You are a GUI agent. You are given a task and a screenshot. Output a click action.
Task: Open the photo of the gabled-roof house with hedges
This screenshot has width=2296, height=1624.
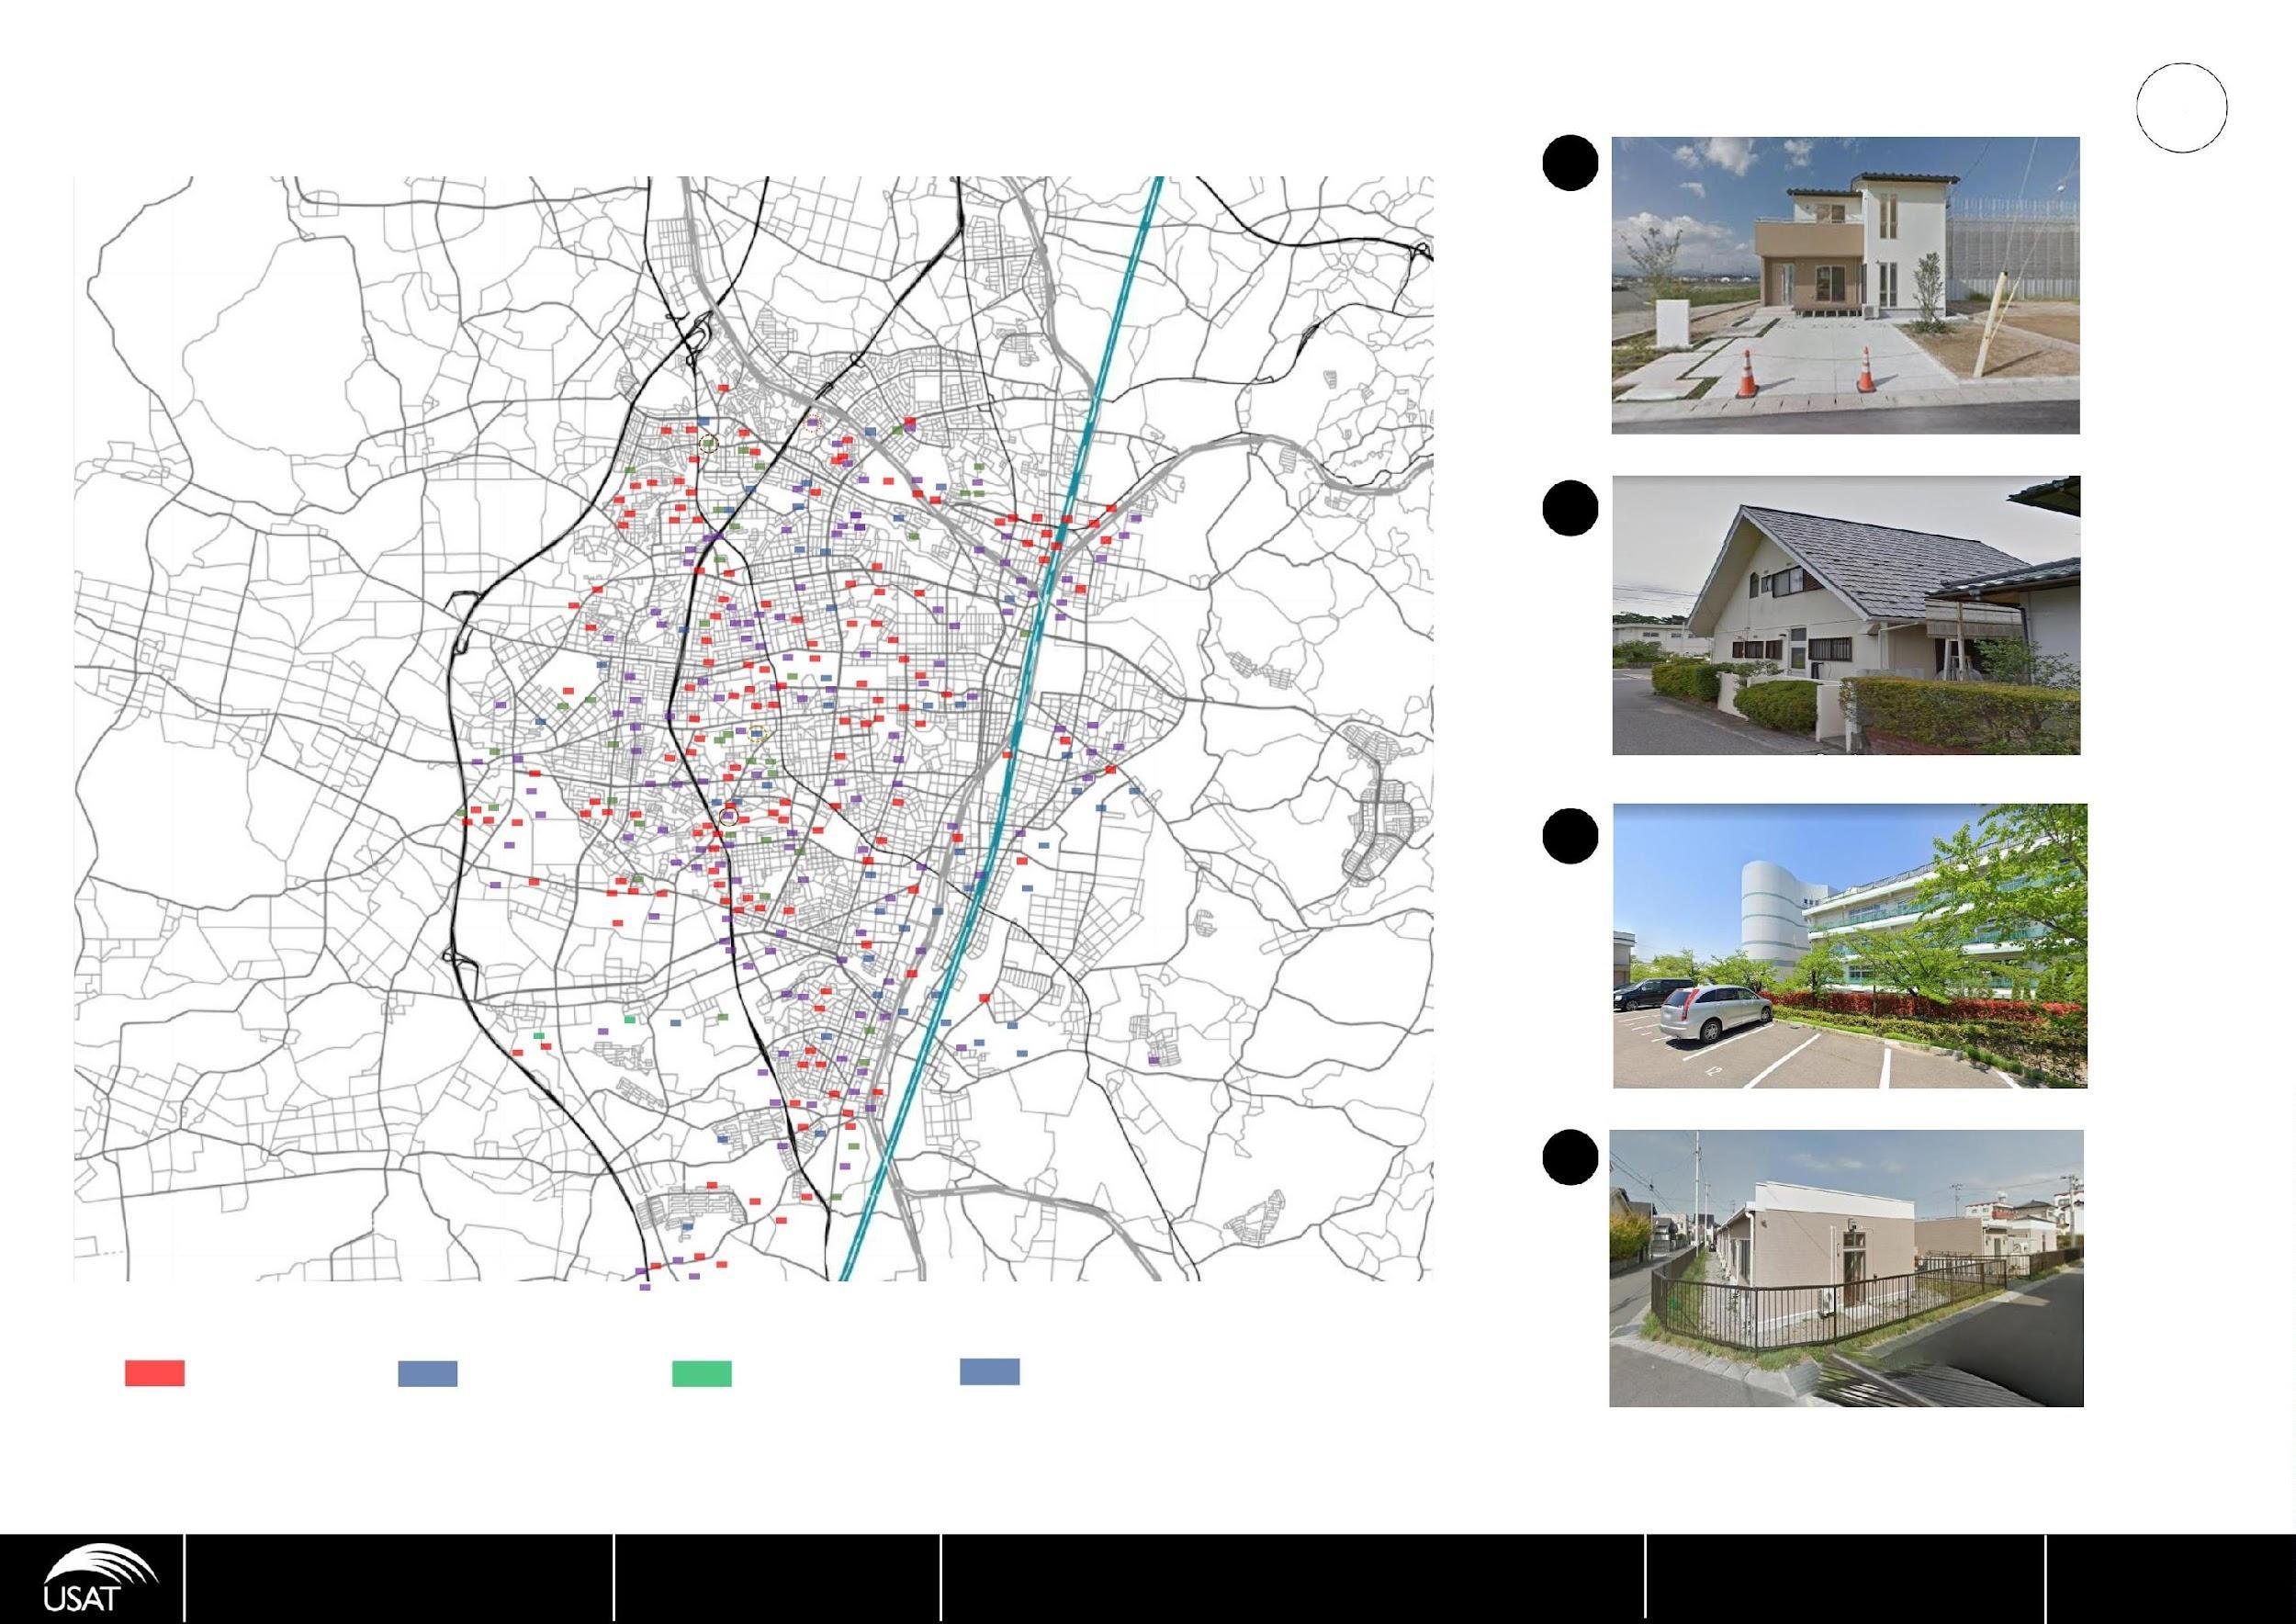pos(1847,615)
